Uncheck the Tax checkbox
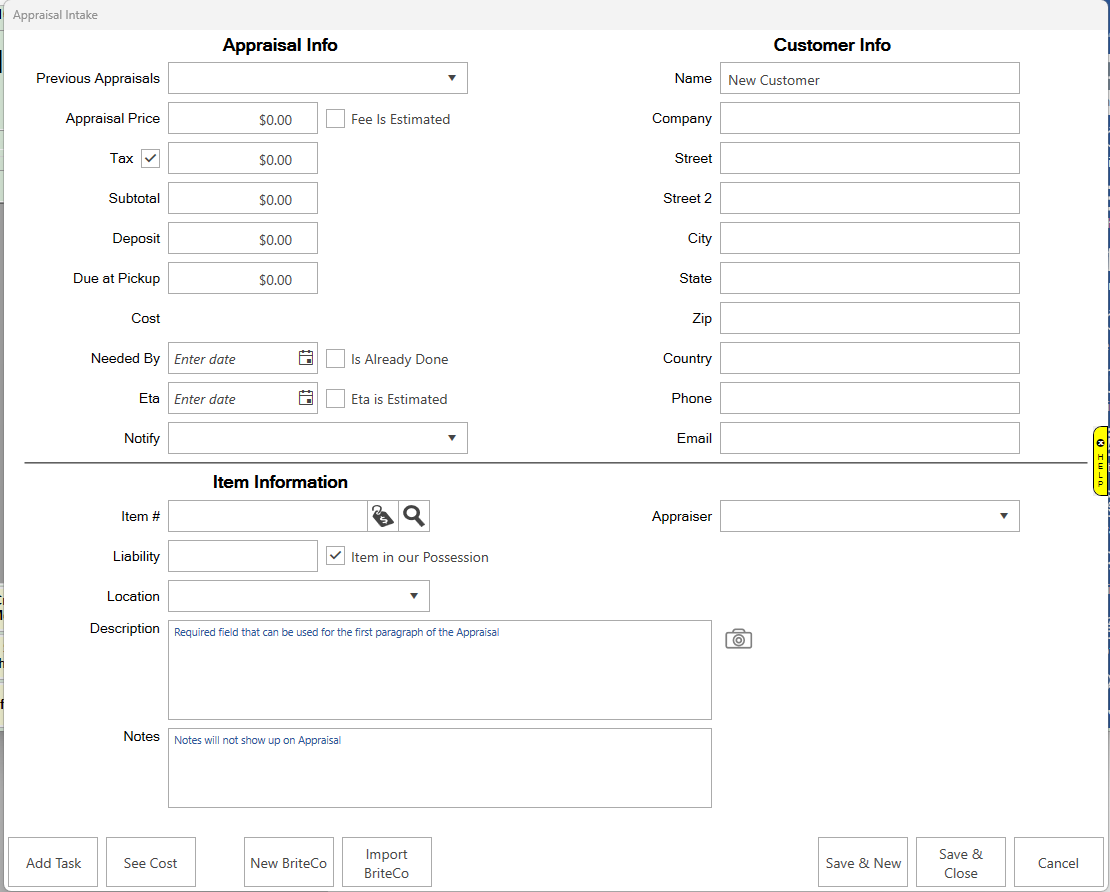 151,158
